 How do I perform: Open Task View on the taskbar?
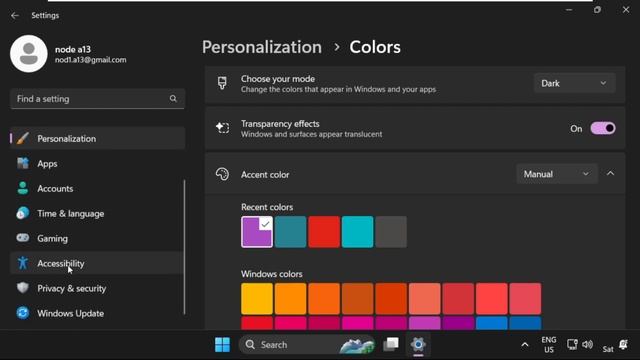[x=391, y=344]
